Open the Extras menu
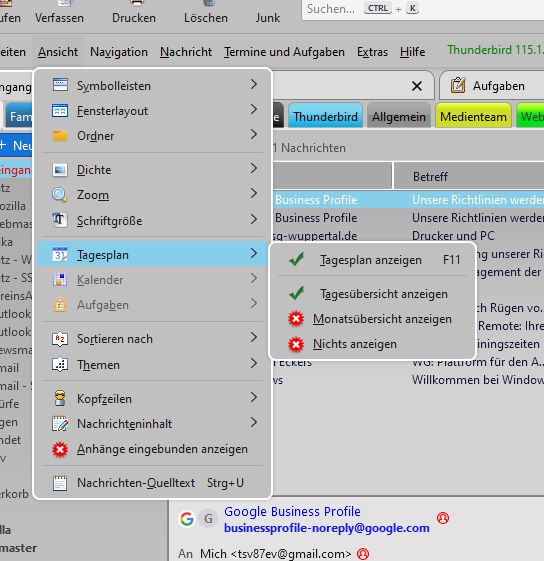 [372, 52]
